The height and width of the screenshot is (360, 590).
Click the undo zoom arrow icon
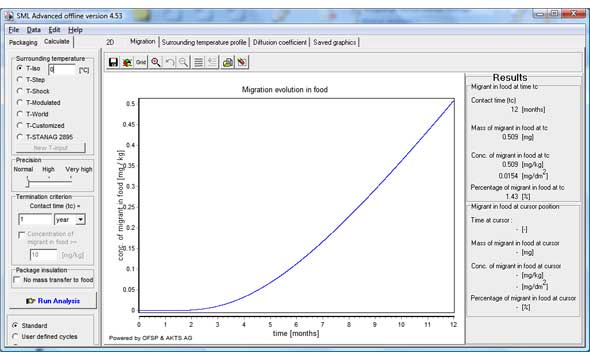[x=170, y=62]
